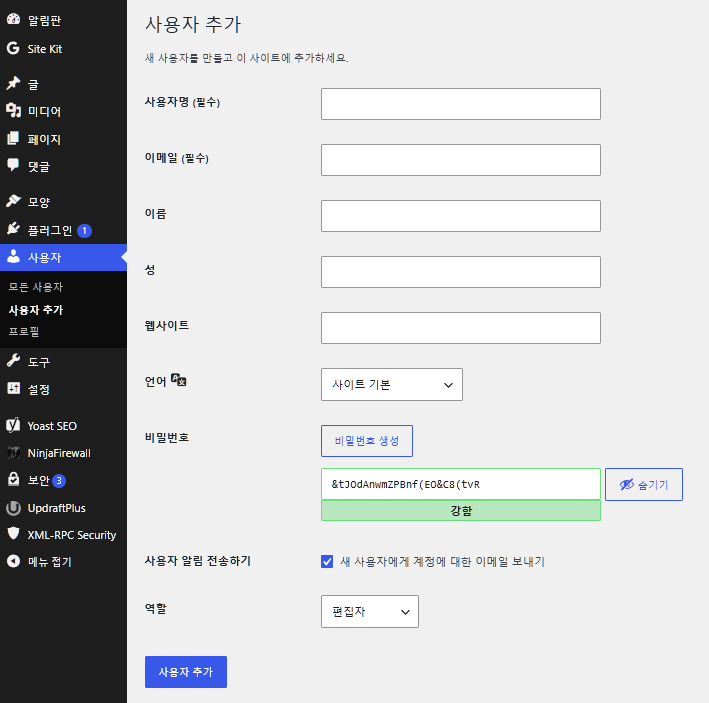Click the XML-RPC Security shield icon
The width and height of the screenshot is (709, 703).
click(x=14, y=534)
